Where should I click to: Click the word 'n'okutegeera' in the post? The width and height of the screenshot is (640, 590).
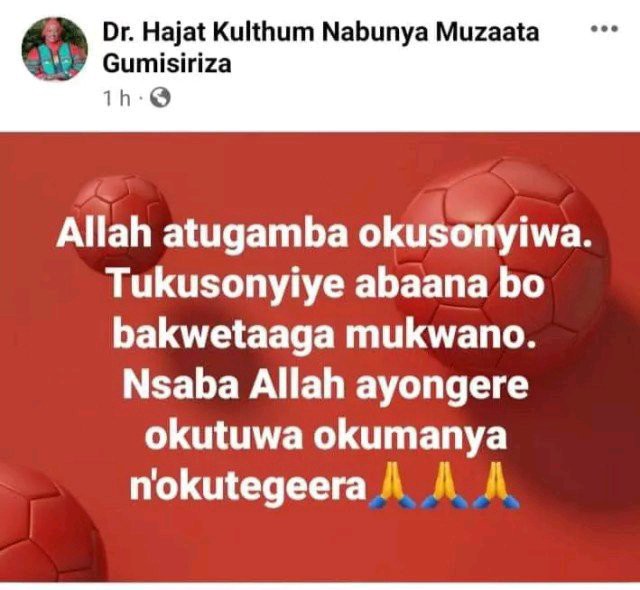tap(248, 486)
